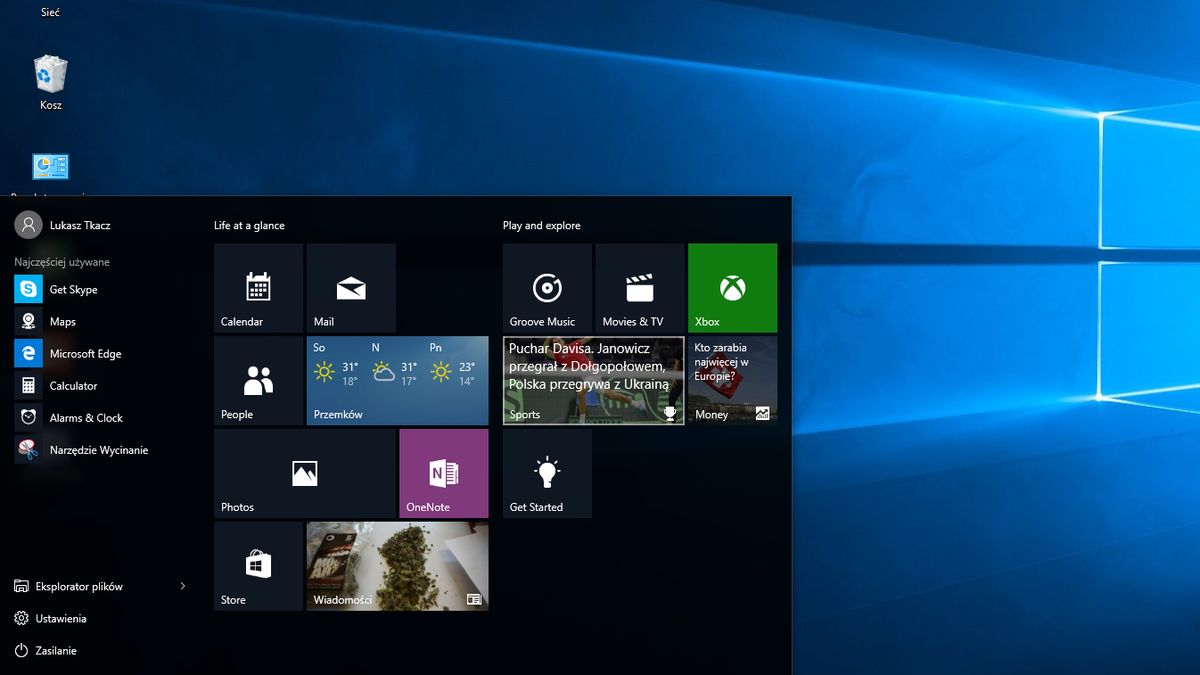This screenshot has height=675, width=1200.
Task: Open the Przemków weather tile
Action: (398, 381)
